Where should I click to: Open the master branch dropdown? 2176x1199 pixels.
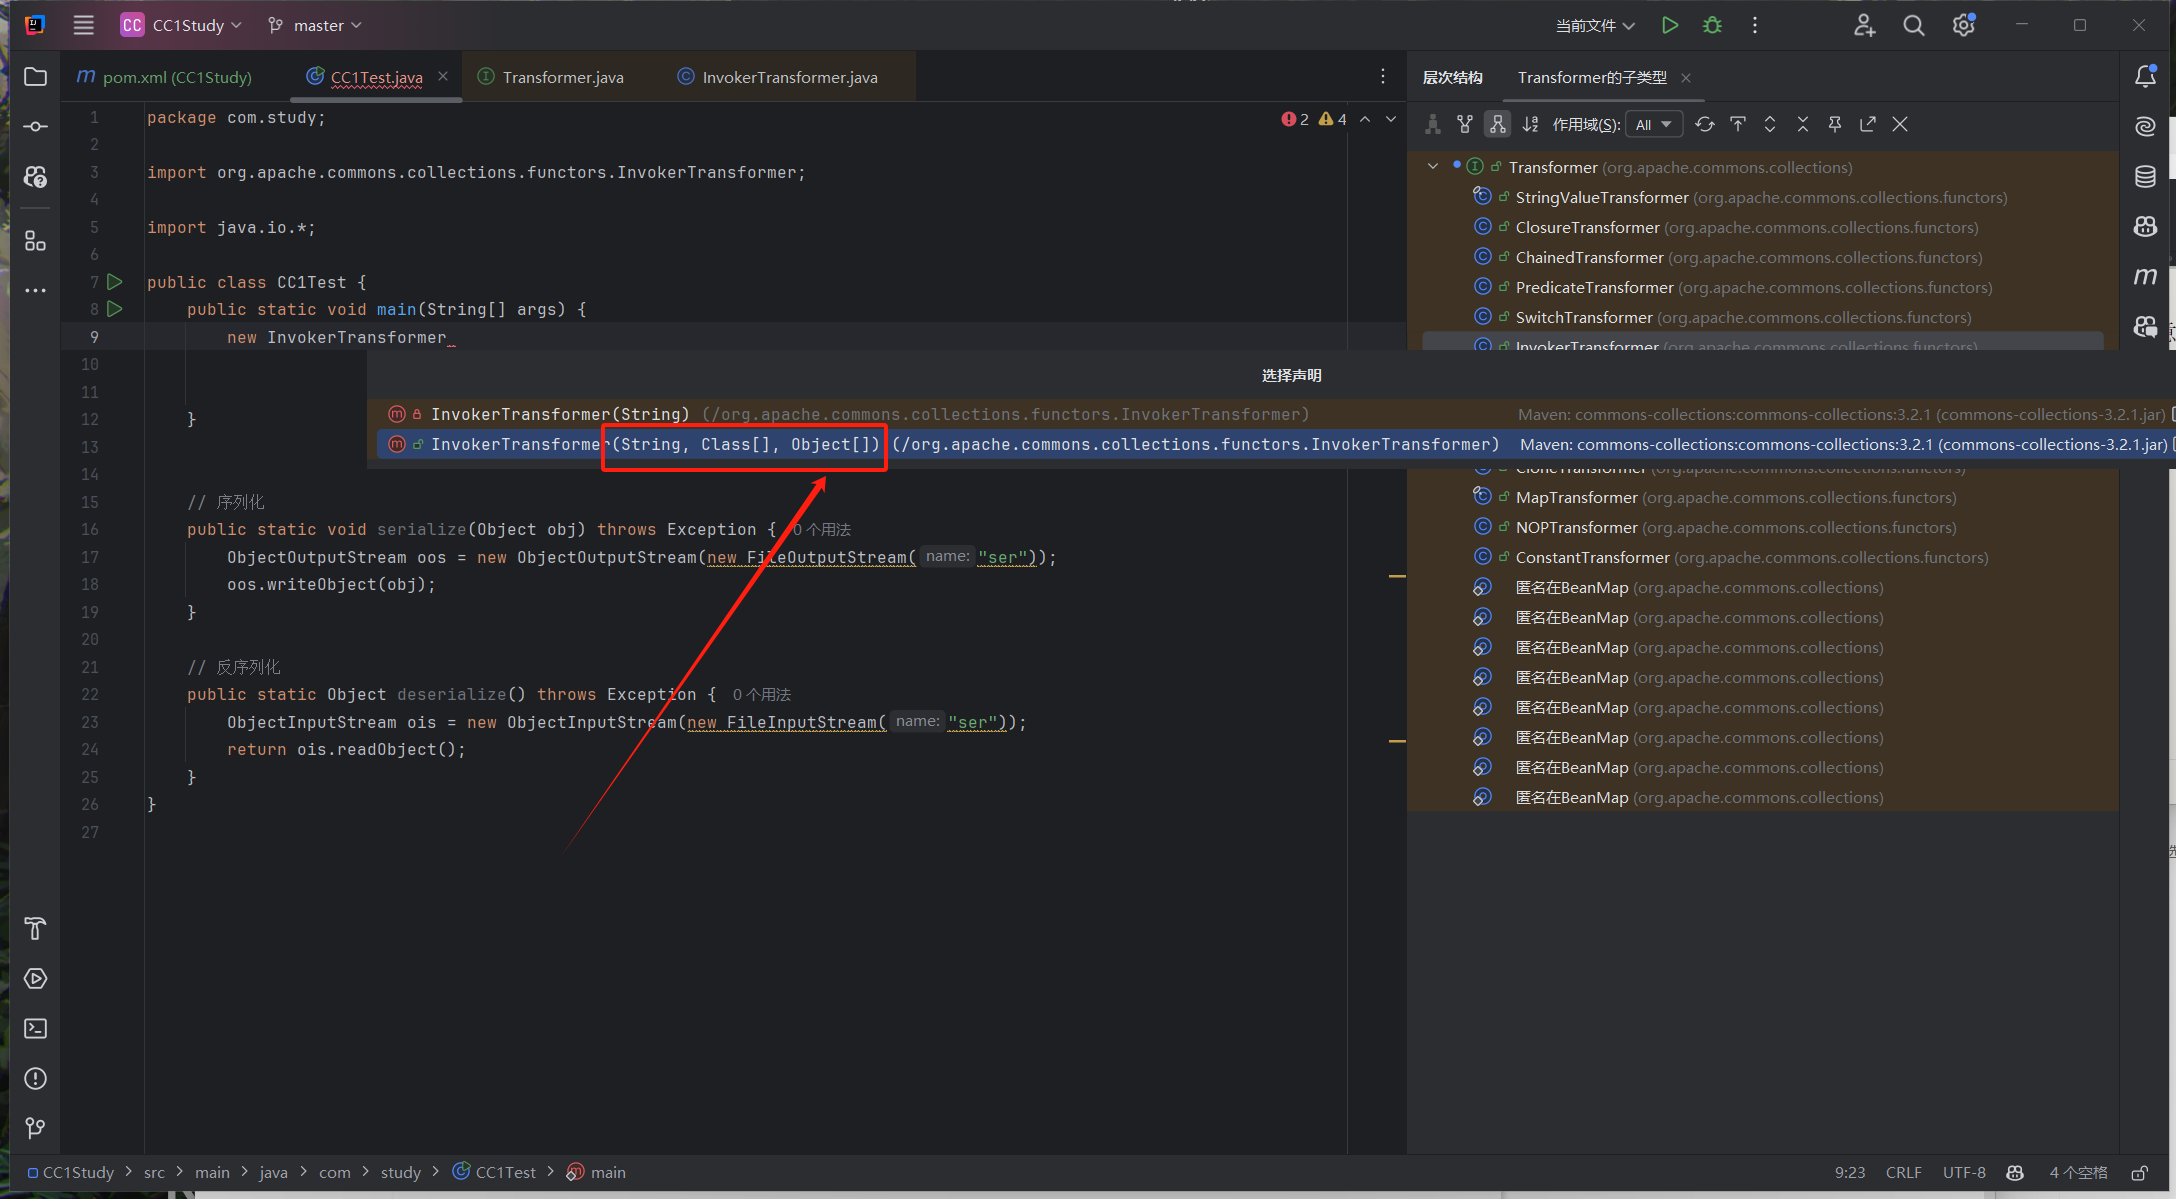coord(315,25)
